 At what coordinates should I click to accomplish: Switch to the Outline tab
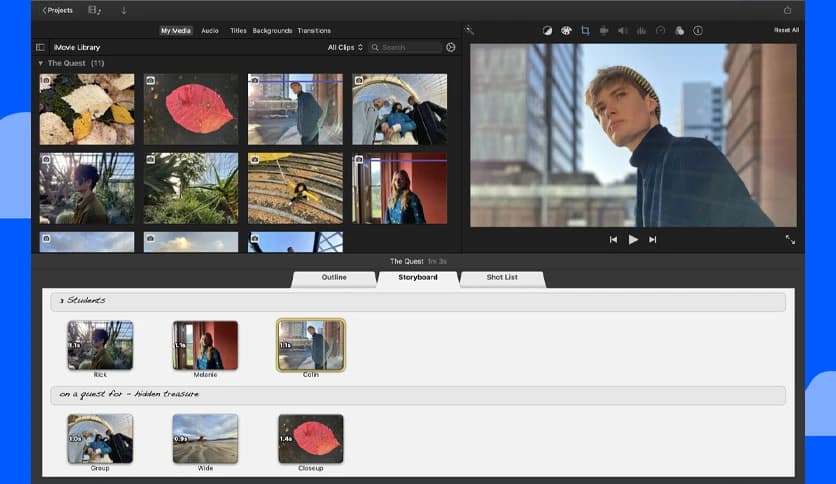pyautogui.click(x=334, y=279)
